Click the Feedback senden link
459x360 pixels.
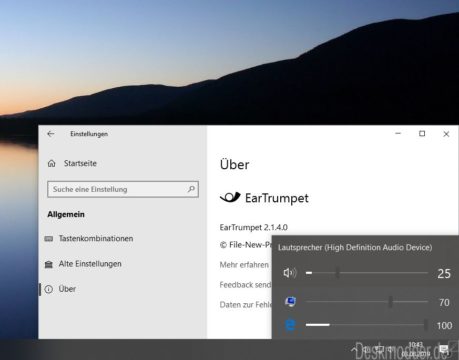[245, 285]
